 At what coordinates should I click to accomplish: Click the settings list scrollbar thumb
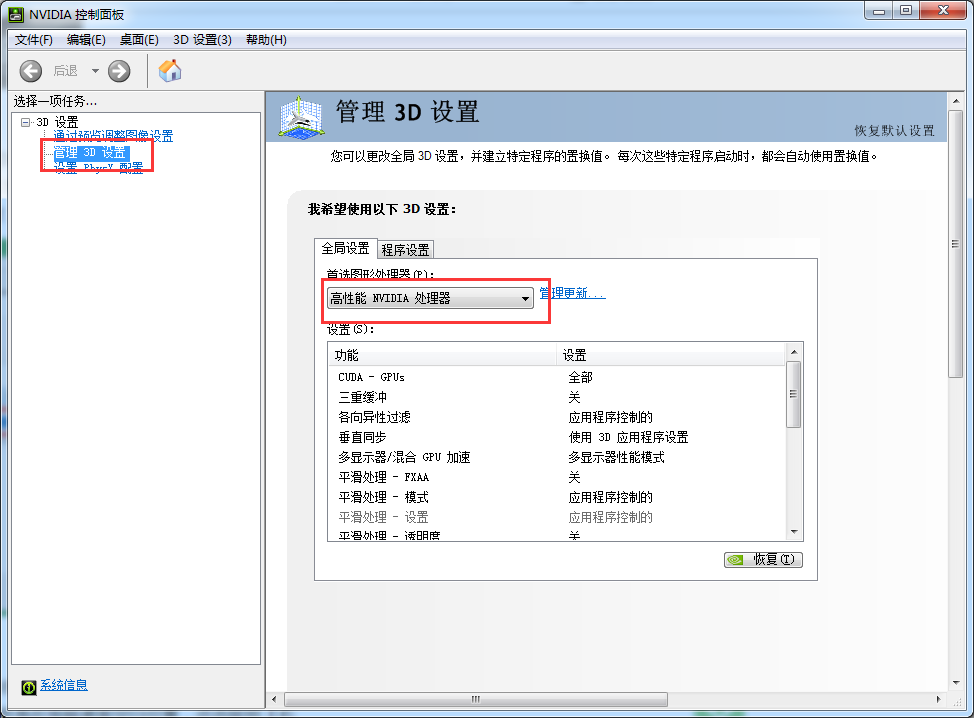point(794,394)
